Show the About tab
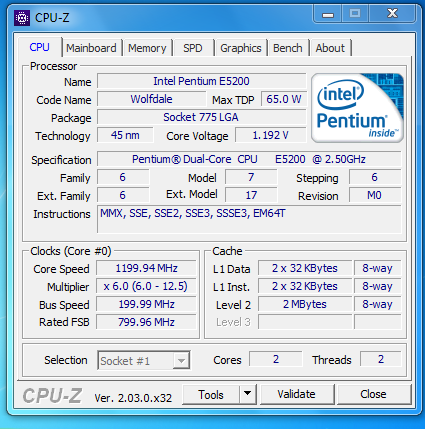Viewport: 425px width, 429px height. tap(330, 48)
